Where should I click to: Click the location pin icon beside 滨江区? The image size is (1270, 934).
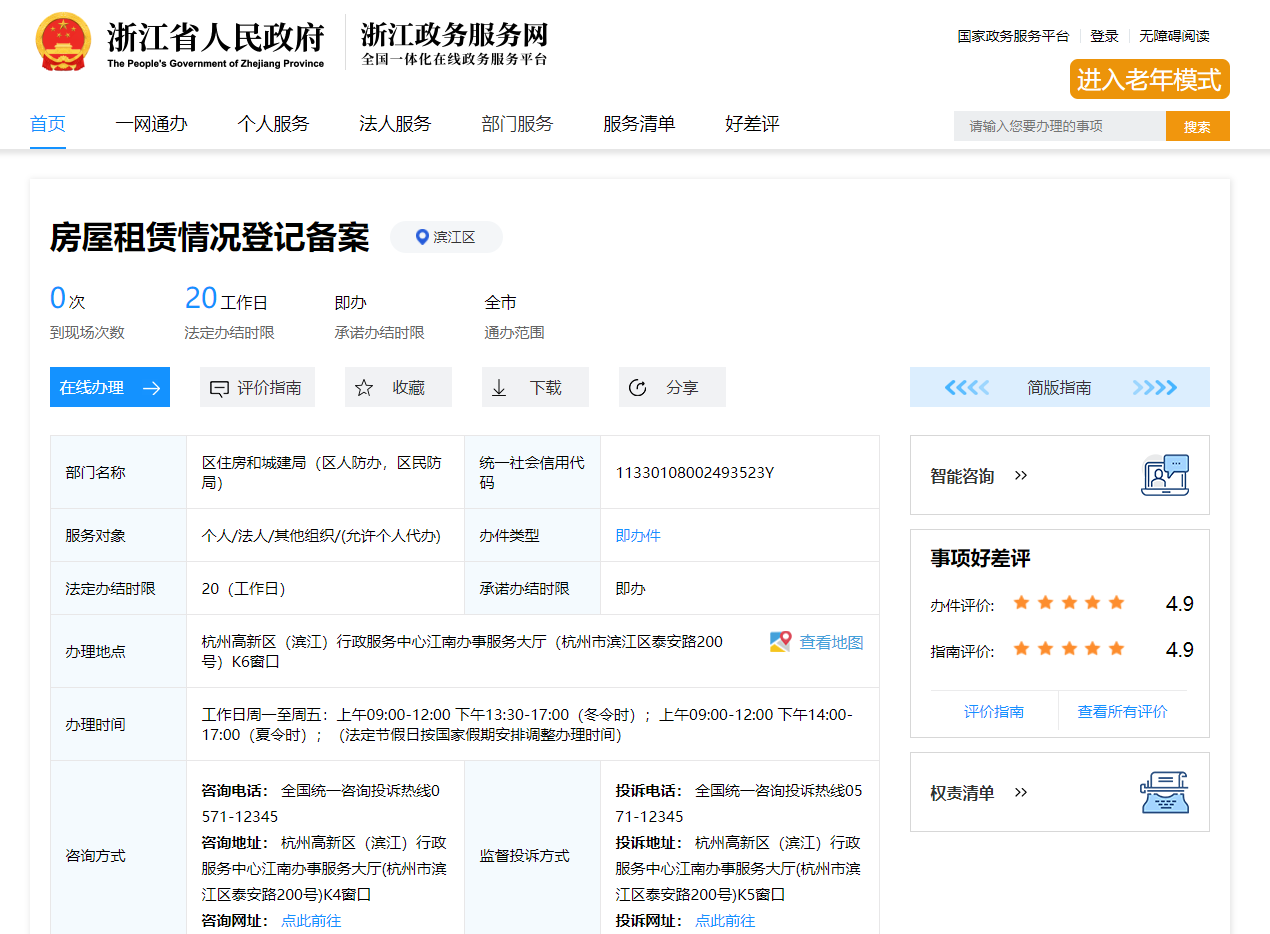pos(422,237)
